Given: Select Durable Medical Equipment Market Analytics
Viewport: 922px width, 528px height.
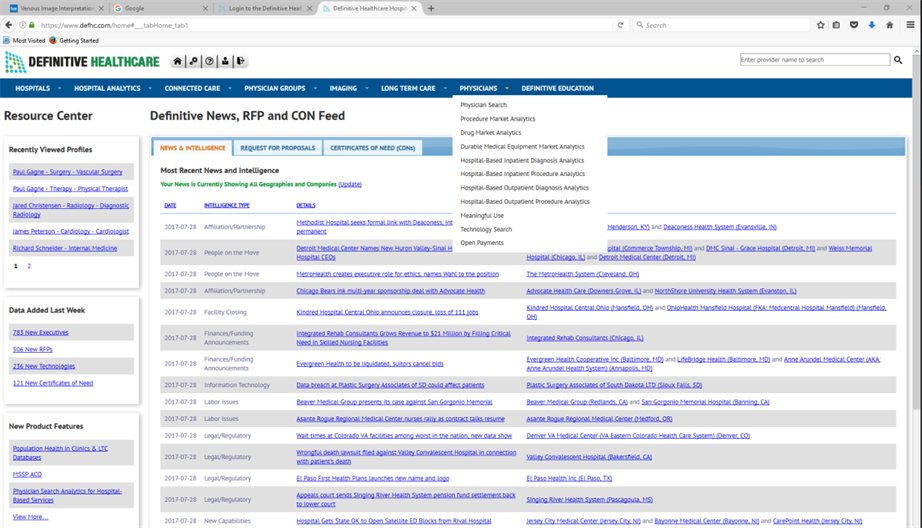Looking at the screenshot, I should (522, 146).
